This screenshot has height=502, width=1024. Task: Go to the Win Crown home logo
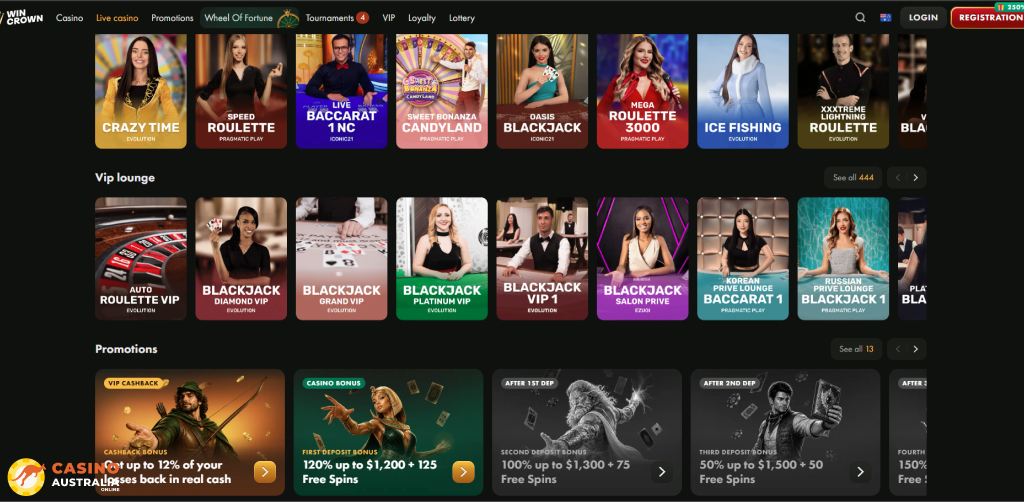click(x=22, y=18)
